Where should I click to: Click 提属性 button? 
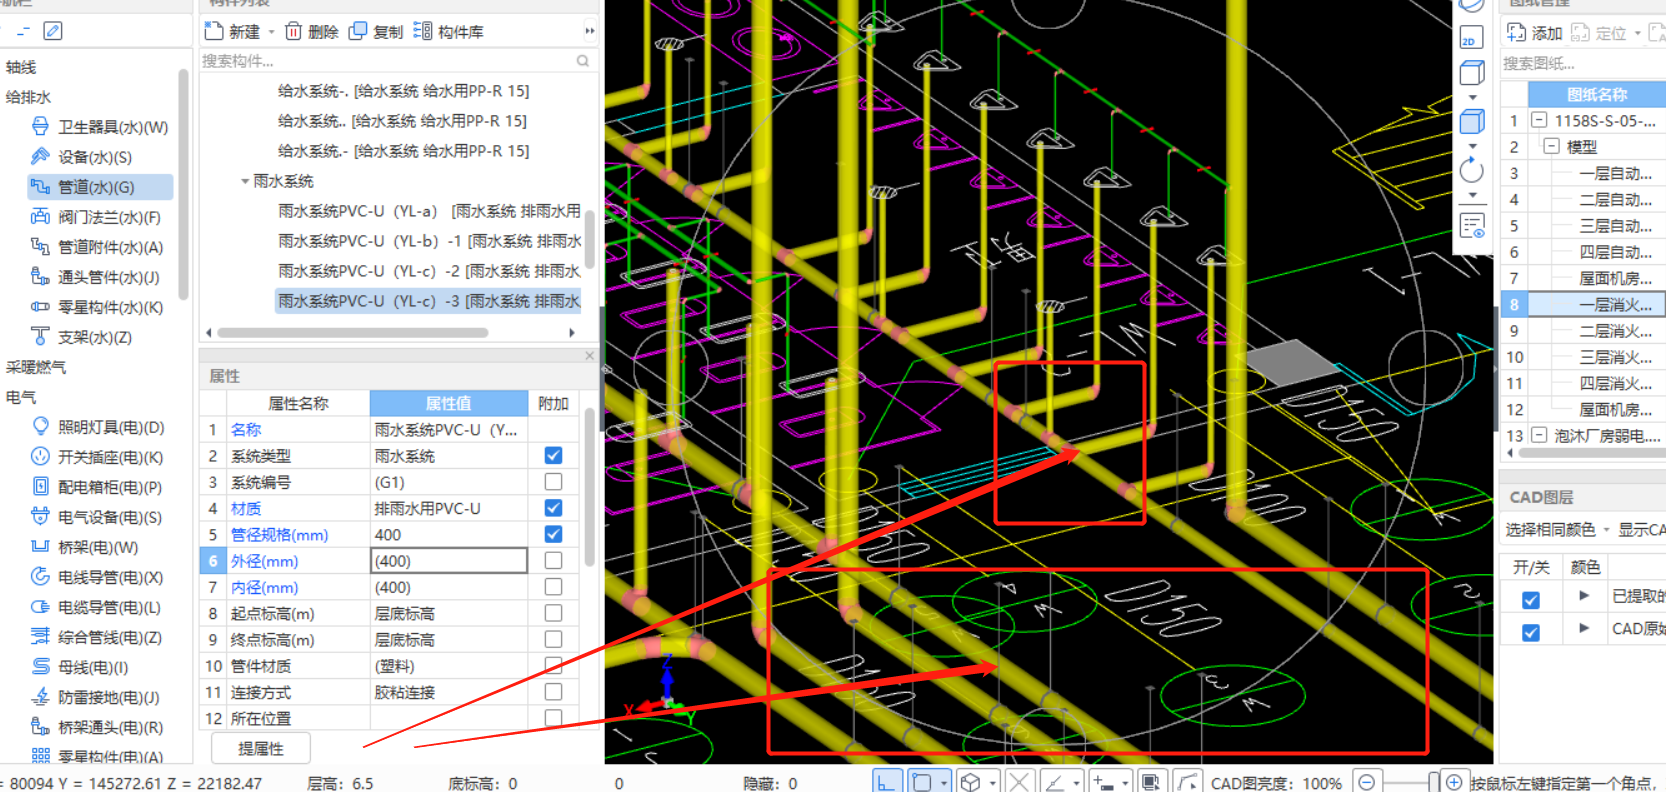click(x=261, y=748)
